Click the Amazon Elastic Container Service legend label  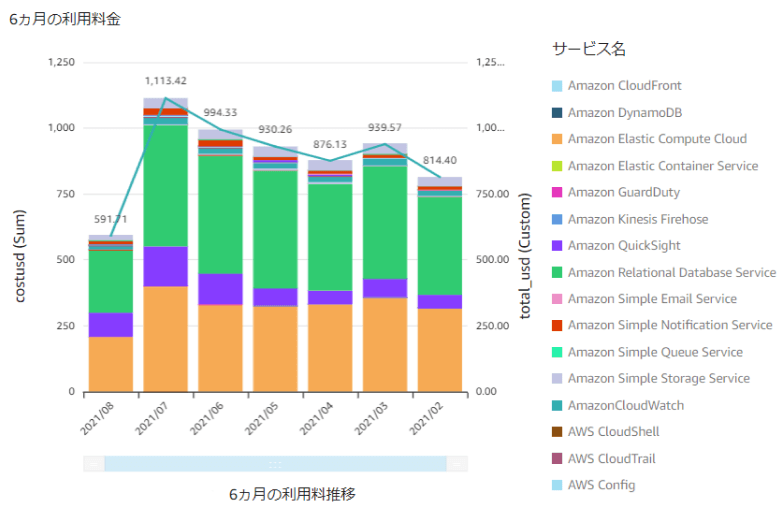point(662,166)
